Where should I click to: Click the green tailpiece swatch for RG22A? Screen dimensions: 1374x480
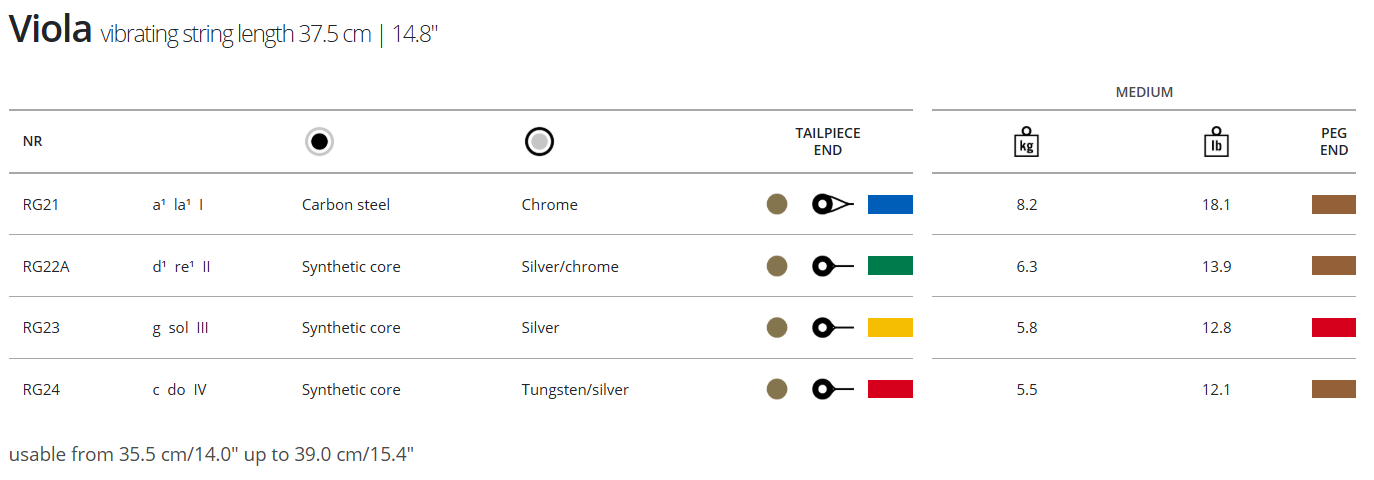pos(890,266)
